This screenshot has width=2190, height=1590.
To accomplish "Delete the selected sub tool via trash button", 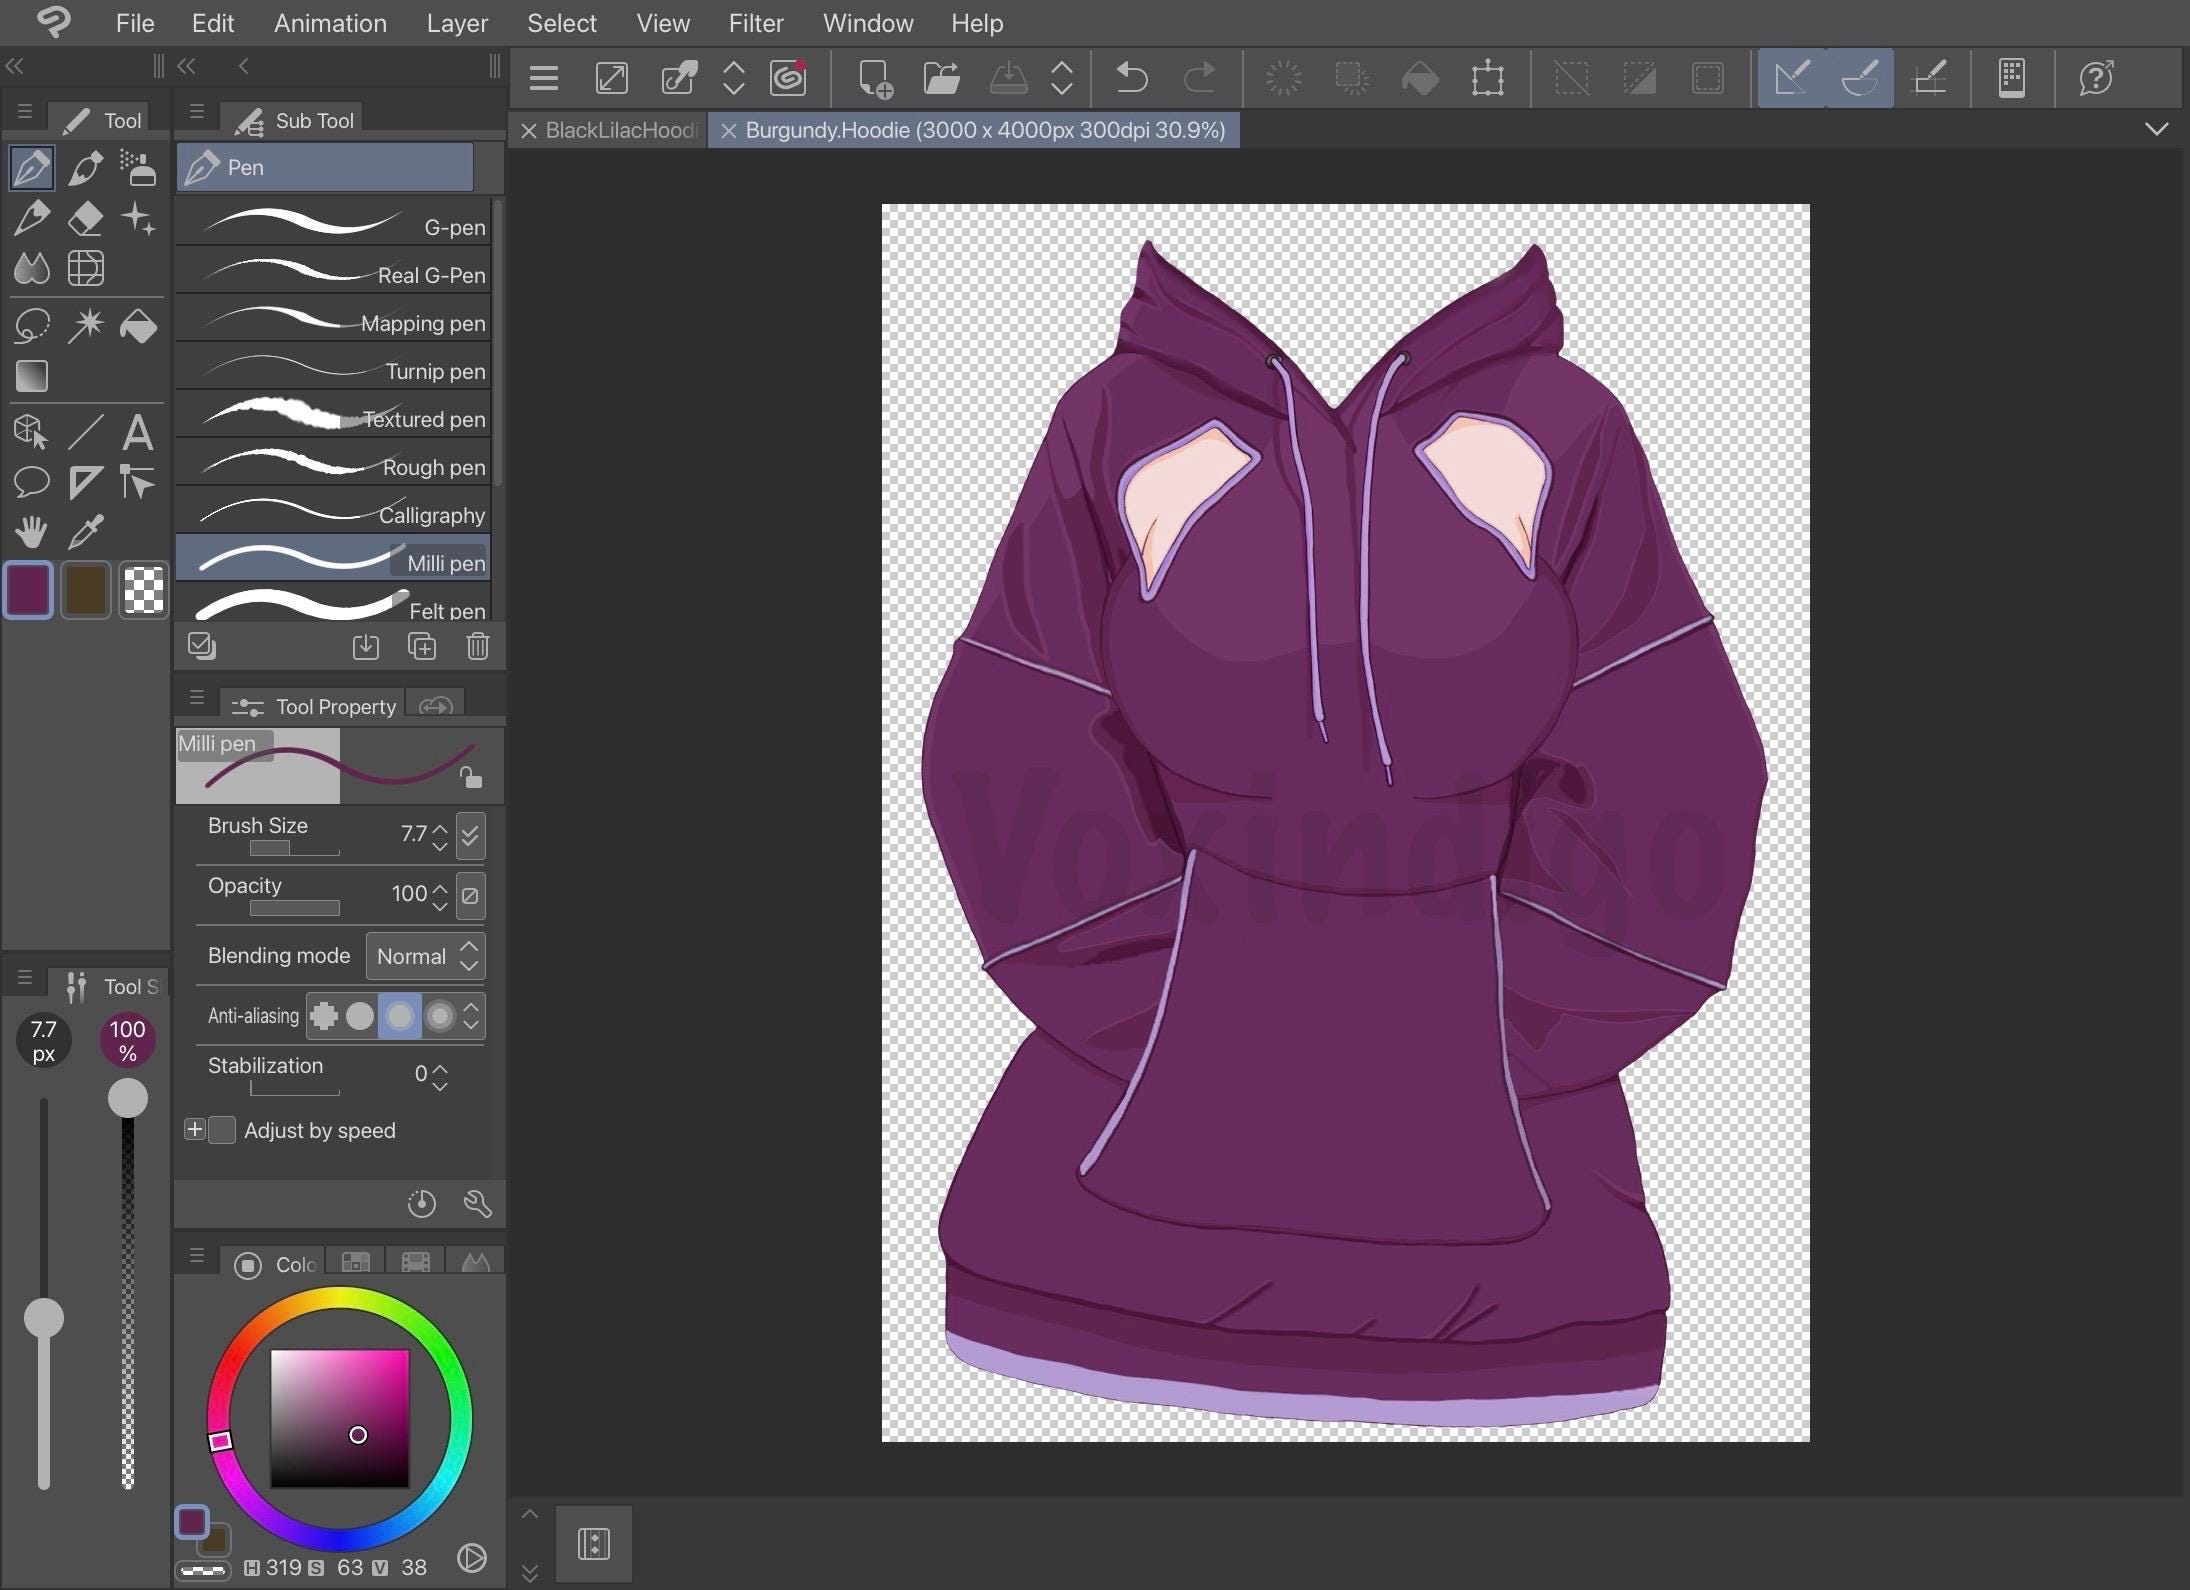I will 477,646.
